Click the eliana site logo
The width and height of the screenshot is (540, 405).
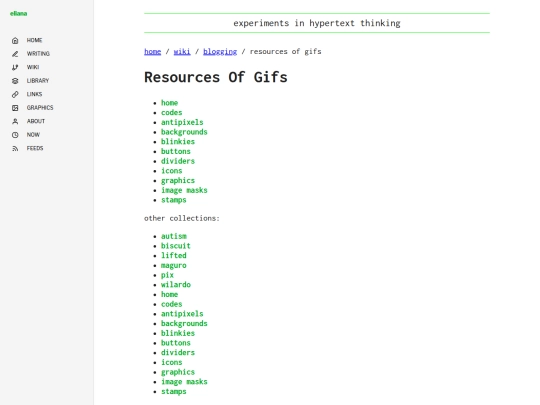(x=19, y=13)
